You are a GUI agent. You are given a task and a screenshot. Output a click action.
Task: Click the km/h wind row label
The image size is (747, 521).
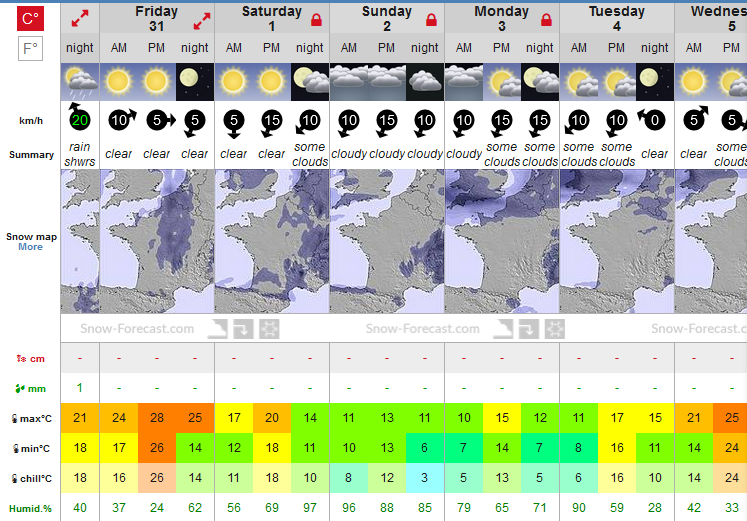(x=31, y=121)
